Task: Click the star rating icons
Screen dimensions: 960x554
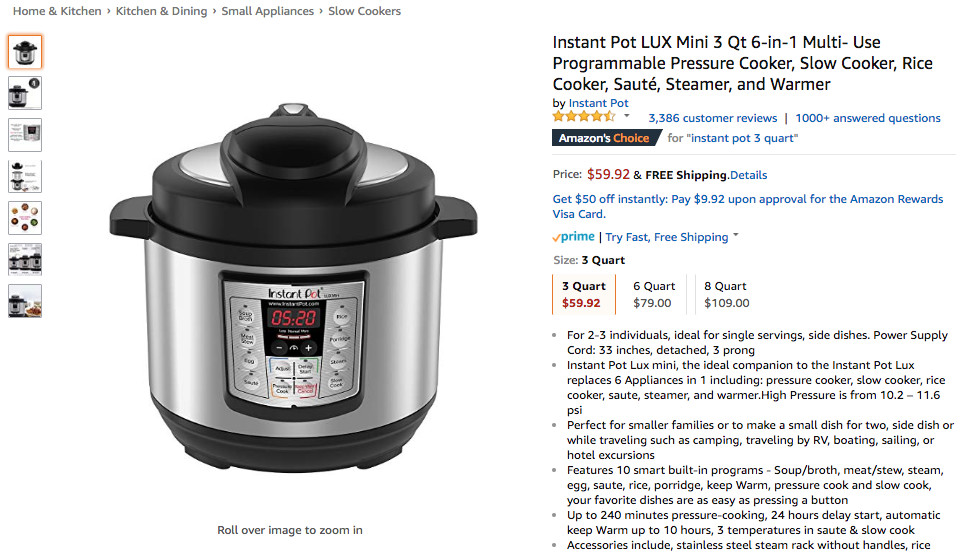Action: point(583,116)
